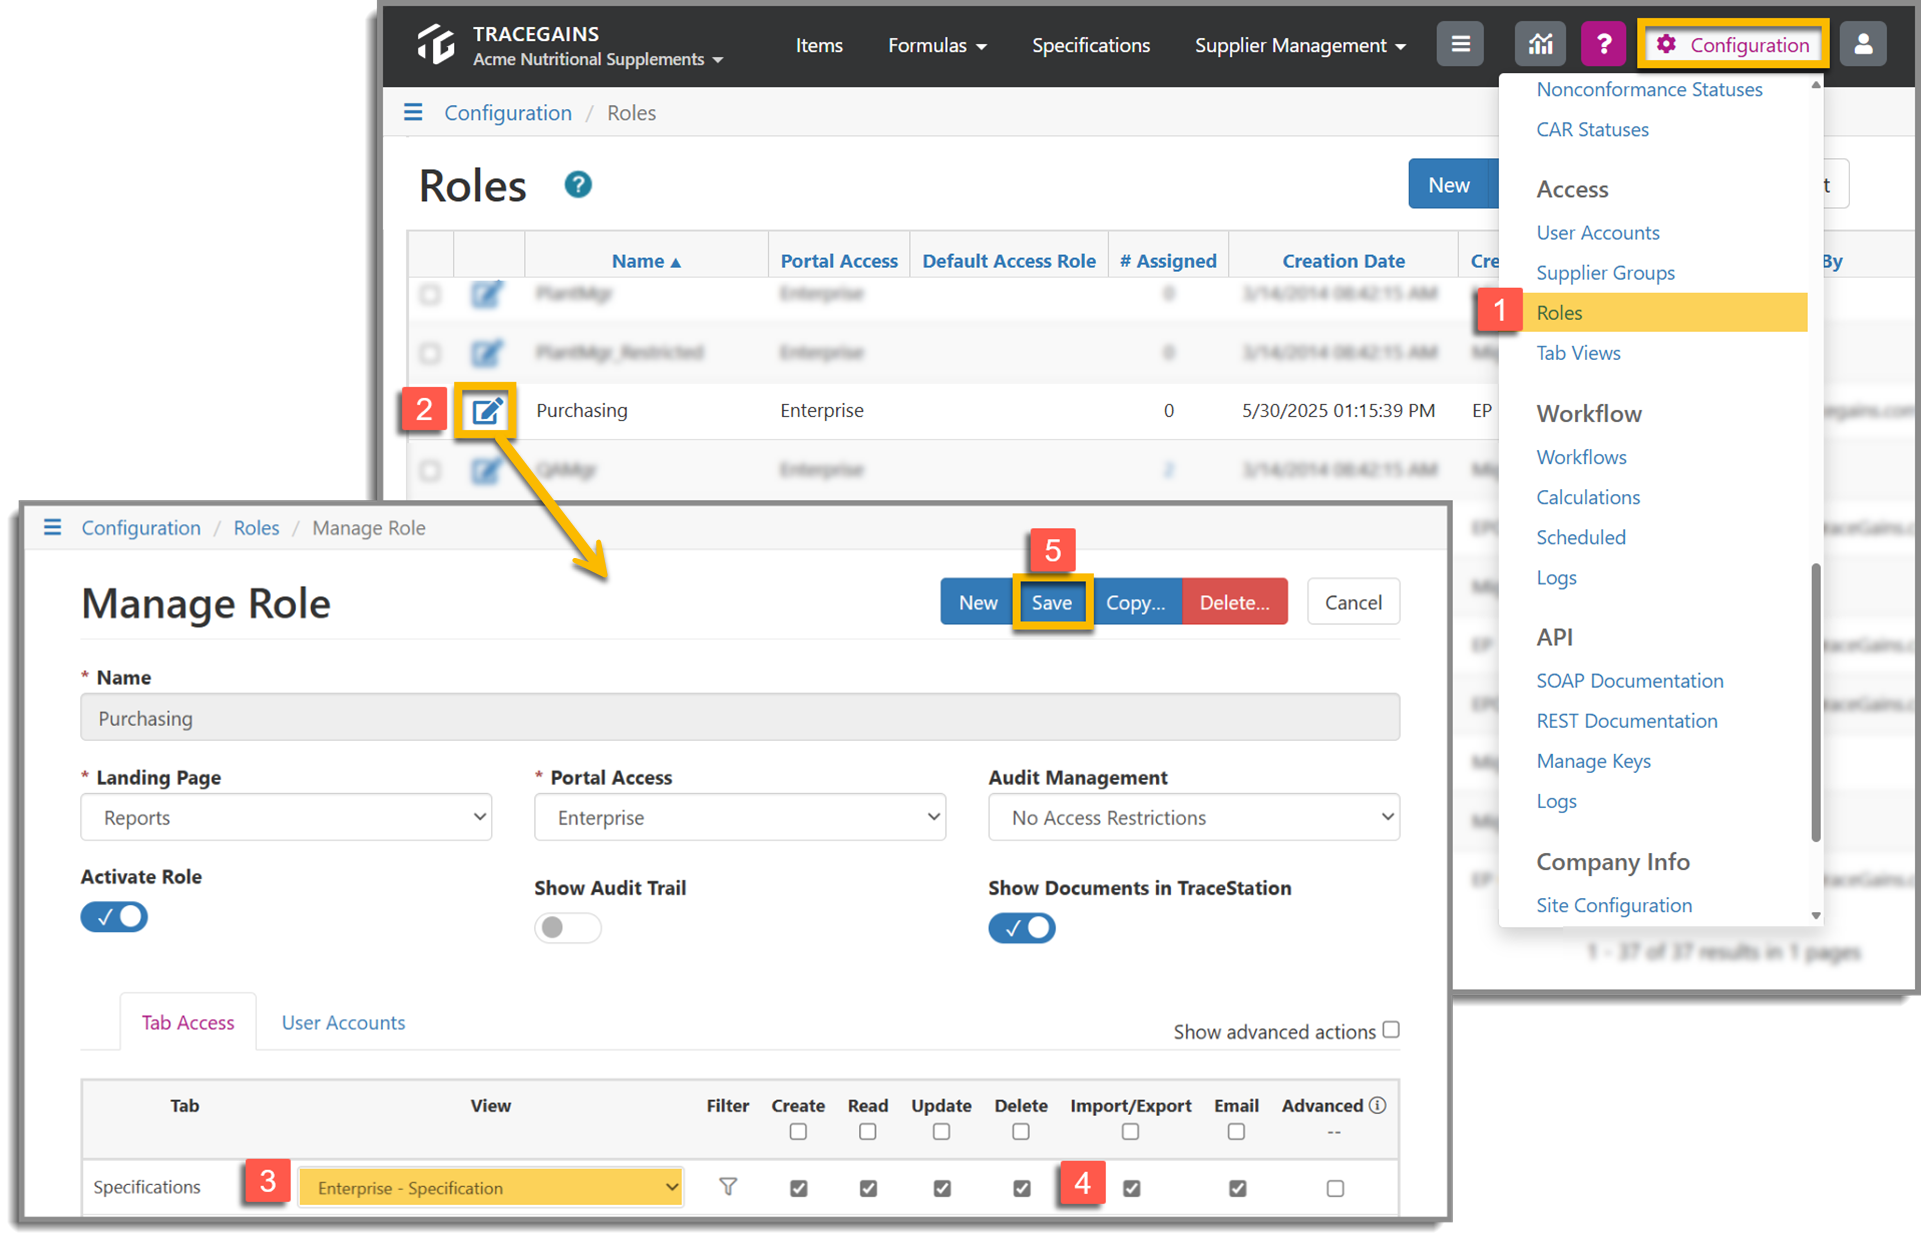Open SOAP Documentation link
Image resolution: width=1921 pixels, height=1241 pixels.
(1629, 680)
